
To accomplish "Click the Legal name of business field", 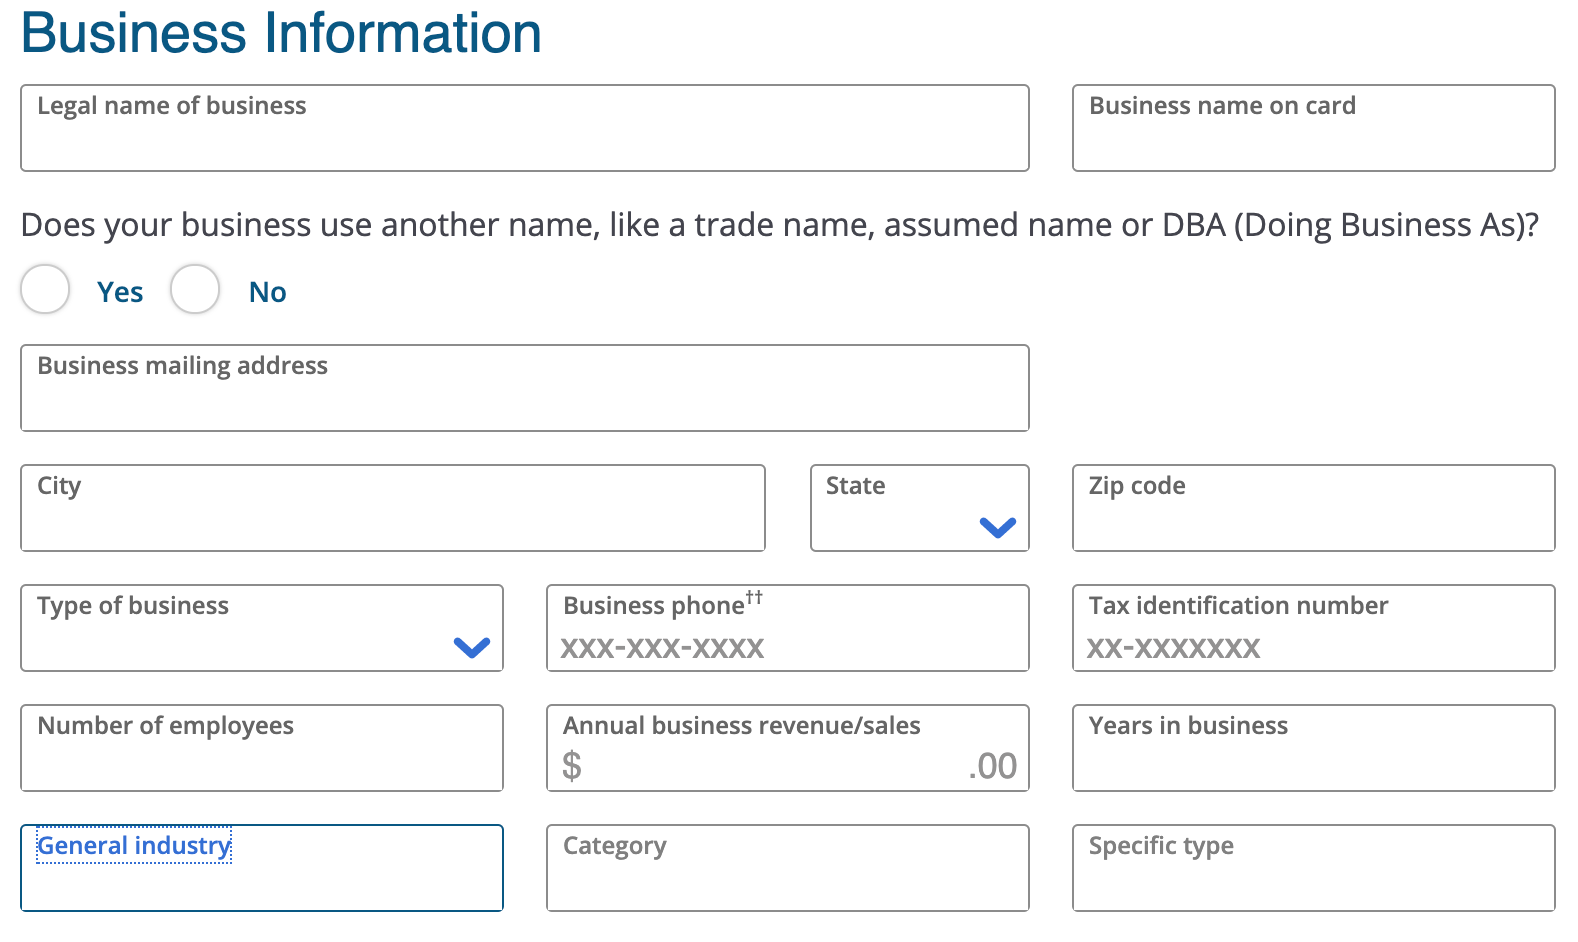I will click(525, 128).
